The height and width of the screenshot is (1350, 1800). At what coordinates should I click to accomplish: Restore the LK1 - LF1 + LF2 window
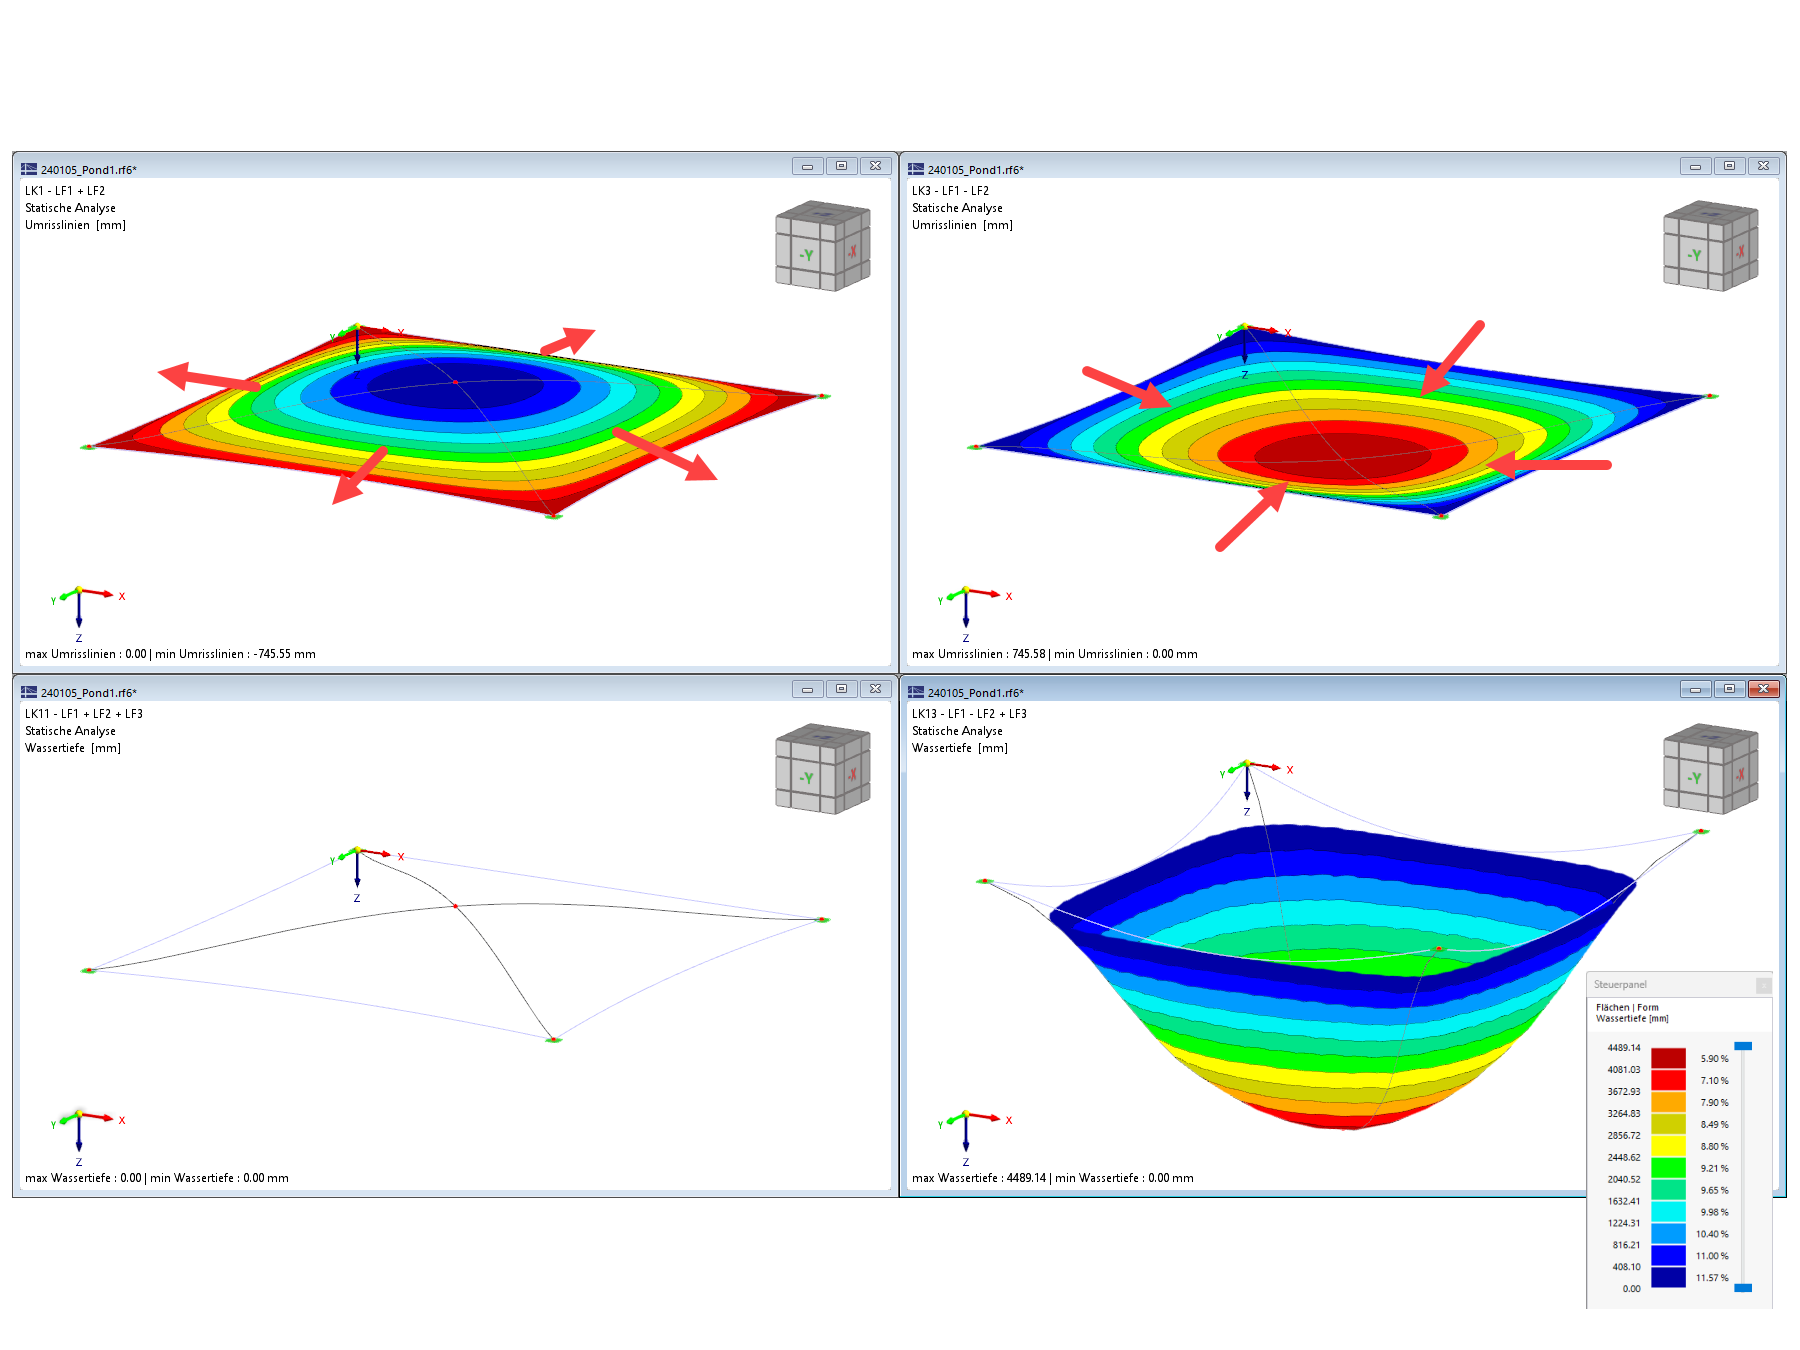coord(841,166)
